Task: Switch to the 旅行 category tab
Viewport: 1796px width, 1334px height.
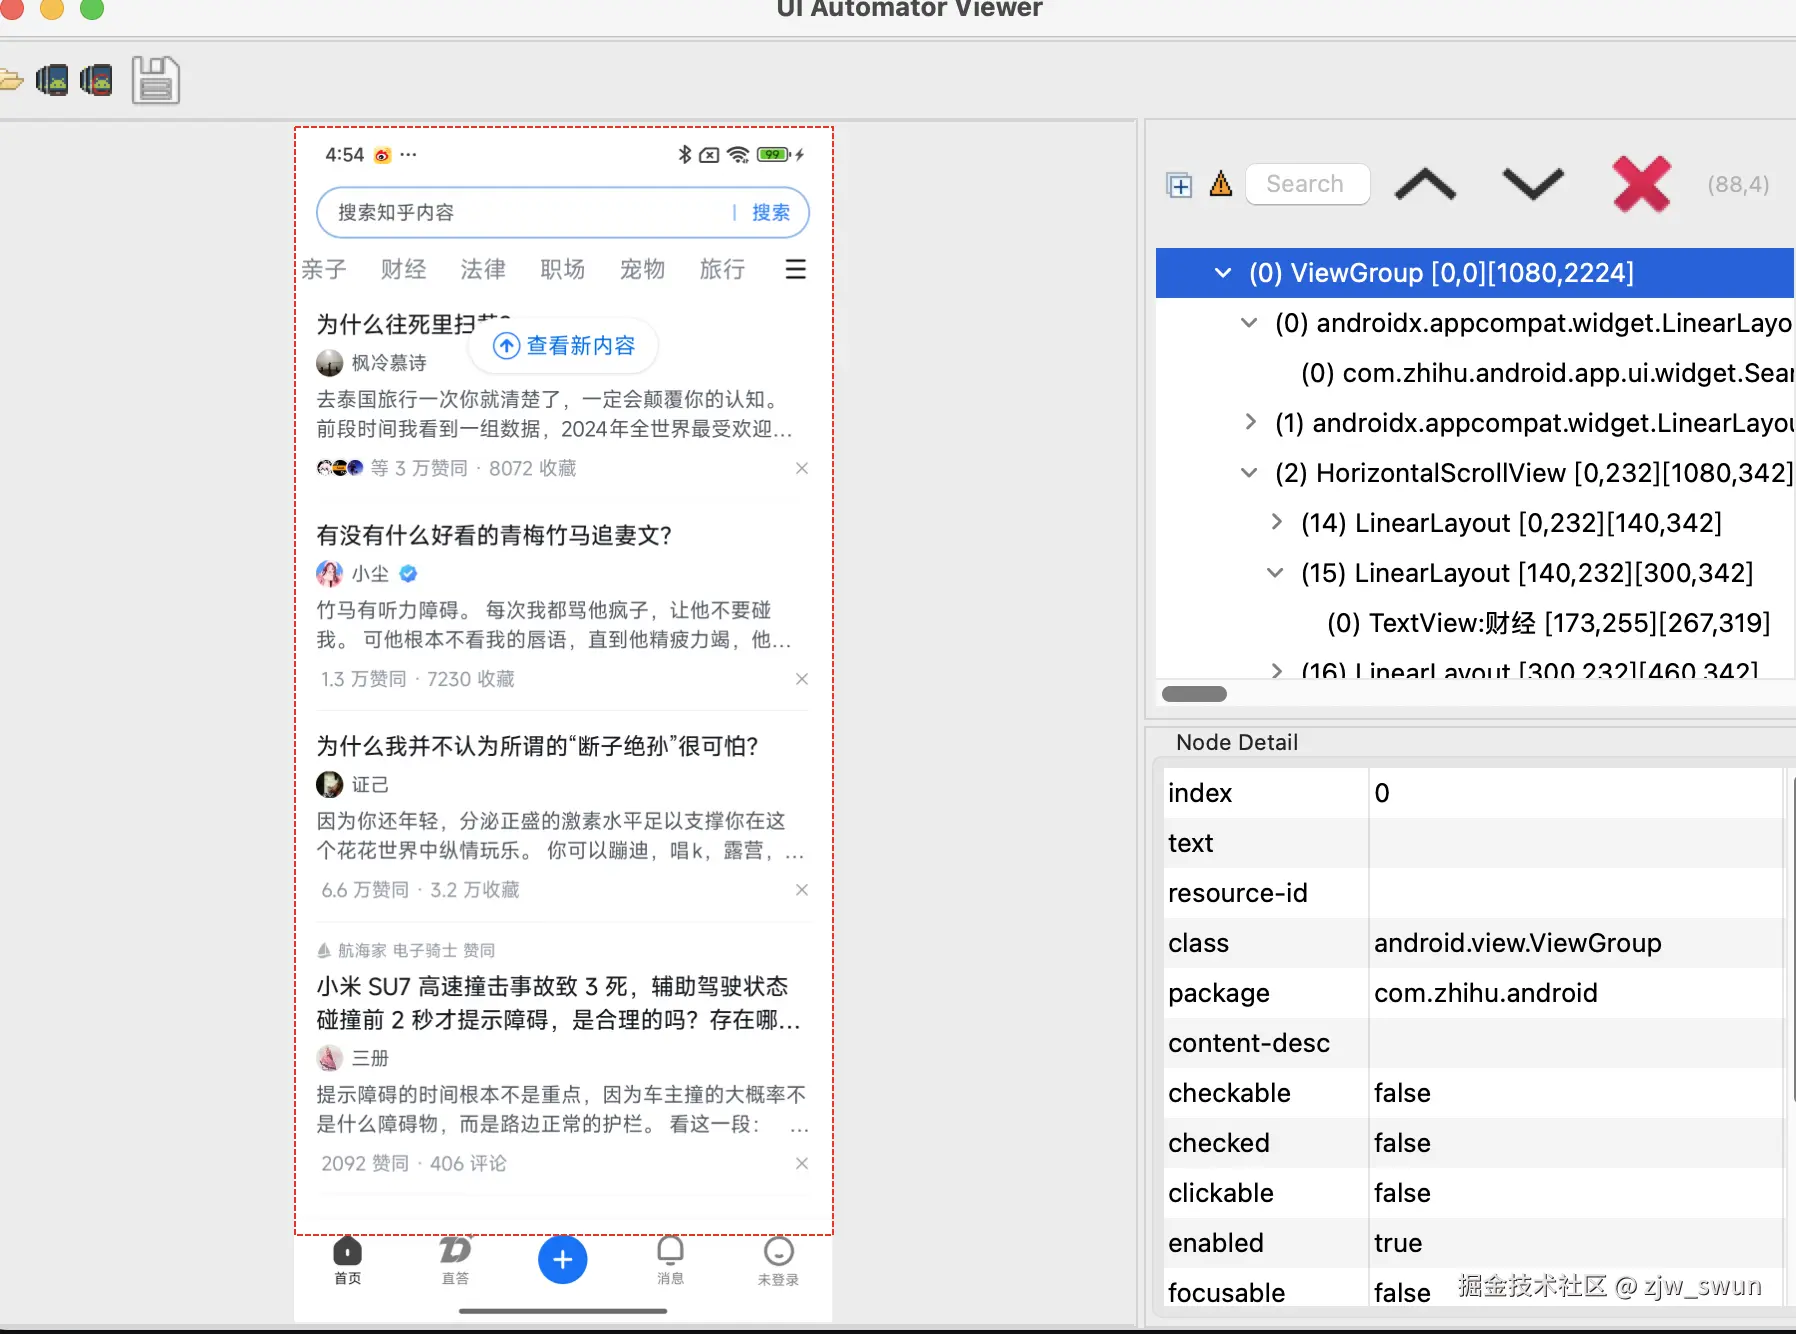Action: [x=722, y=269]
